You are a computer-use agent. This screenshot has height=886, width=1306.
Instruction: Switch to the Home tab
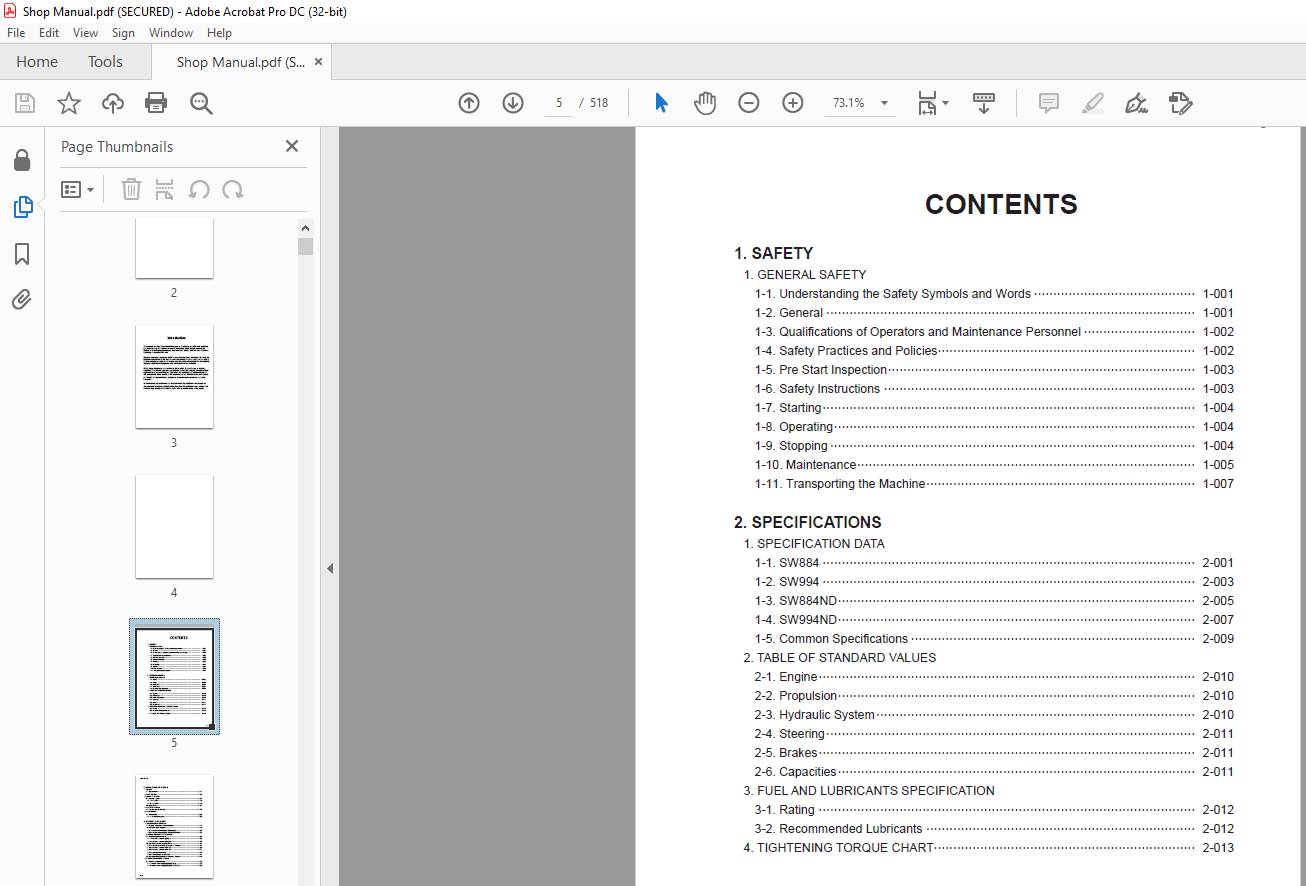(37, 62)
